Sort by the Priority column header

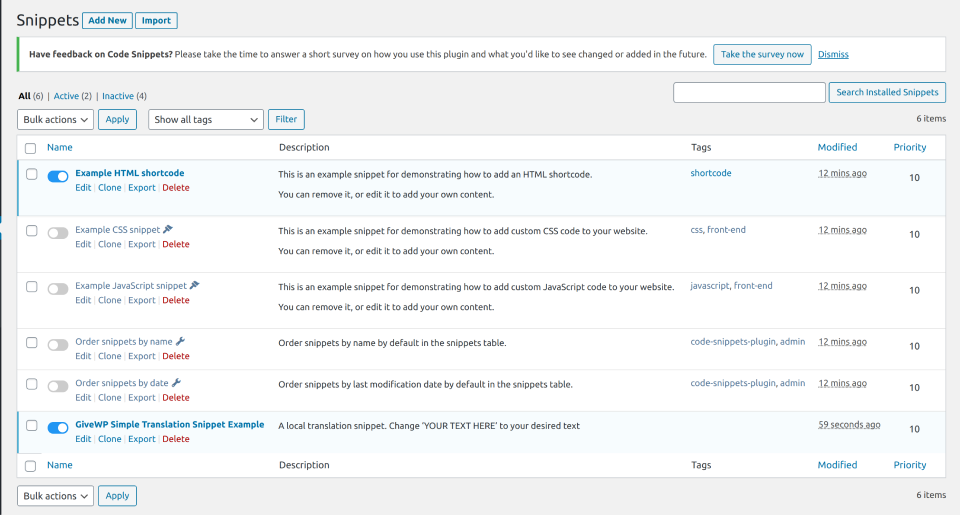[x=909, y=147]
